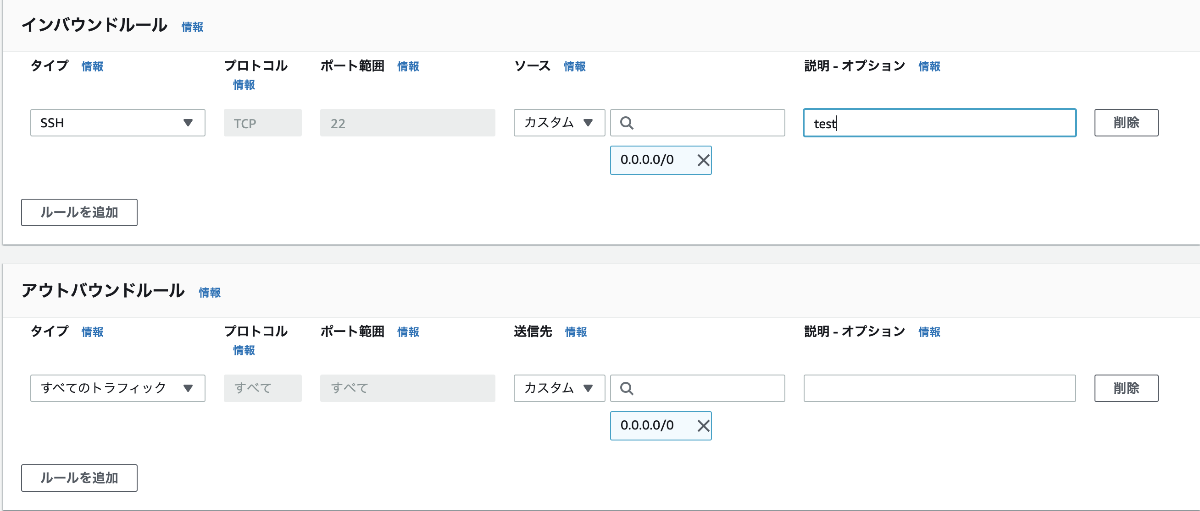1200x511 pixels.
Task: Expand the outbound カスタム destination dropdown
Action: [559, 388]
